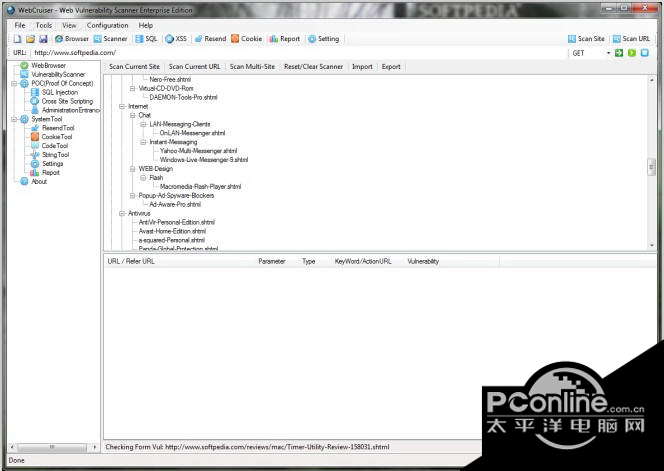Click scroll-up arrow of site tree

click(651, 80)
